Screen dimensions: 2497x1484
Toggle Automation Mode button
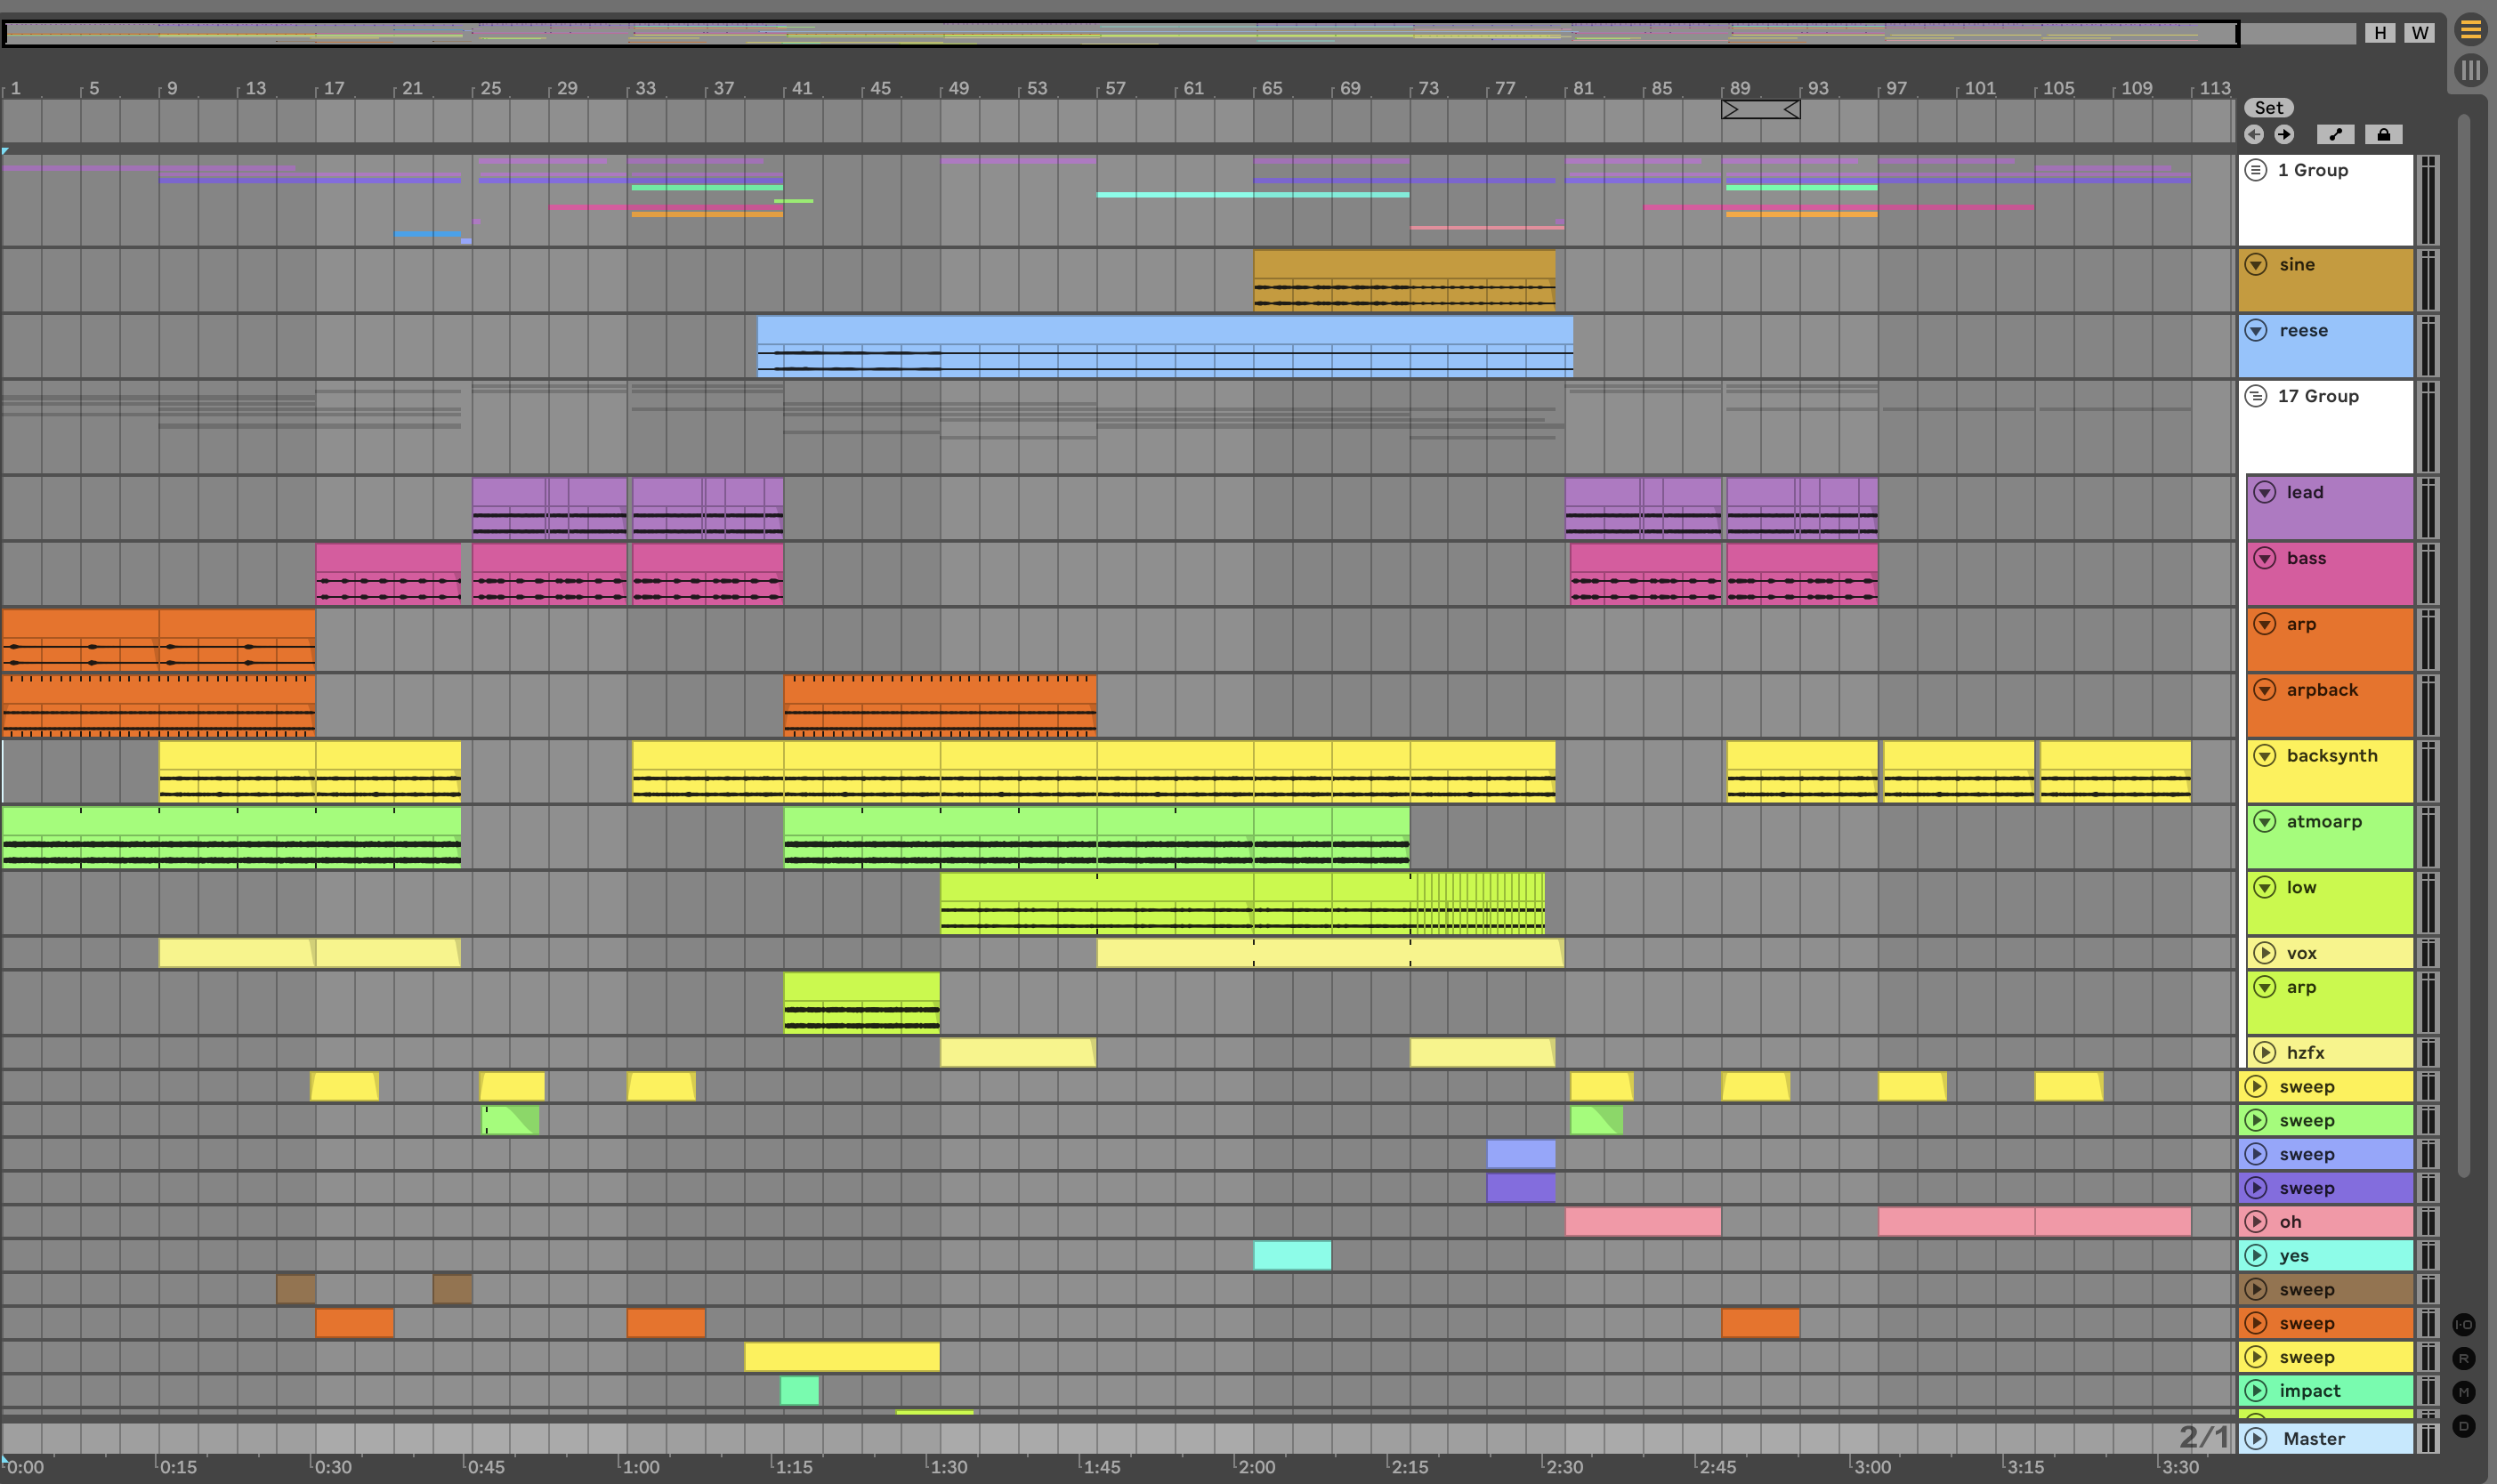(x=2335, y=134)
